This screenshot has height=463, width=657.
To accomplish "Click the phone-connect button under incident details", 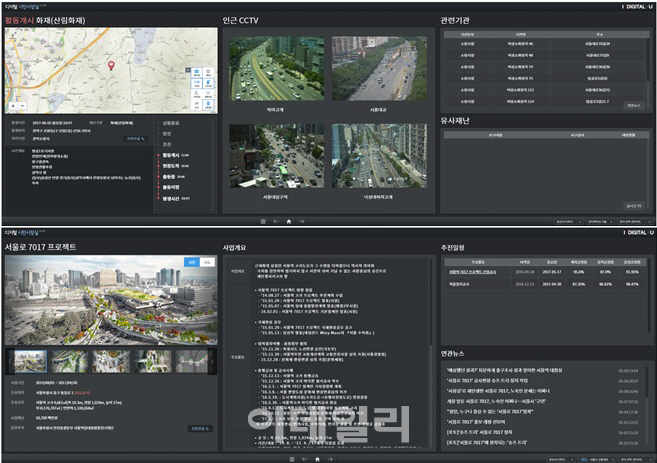I will [x=136, y=139].
